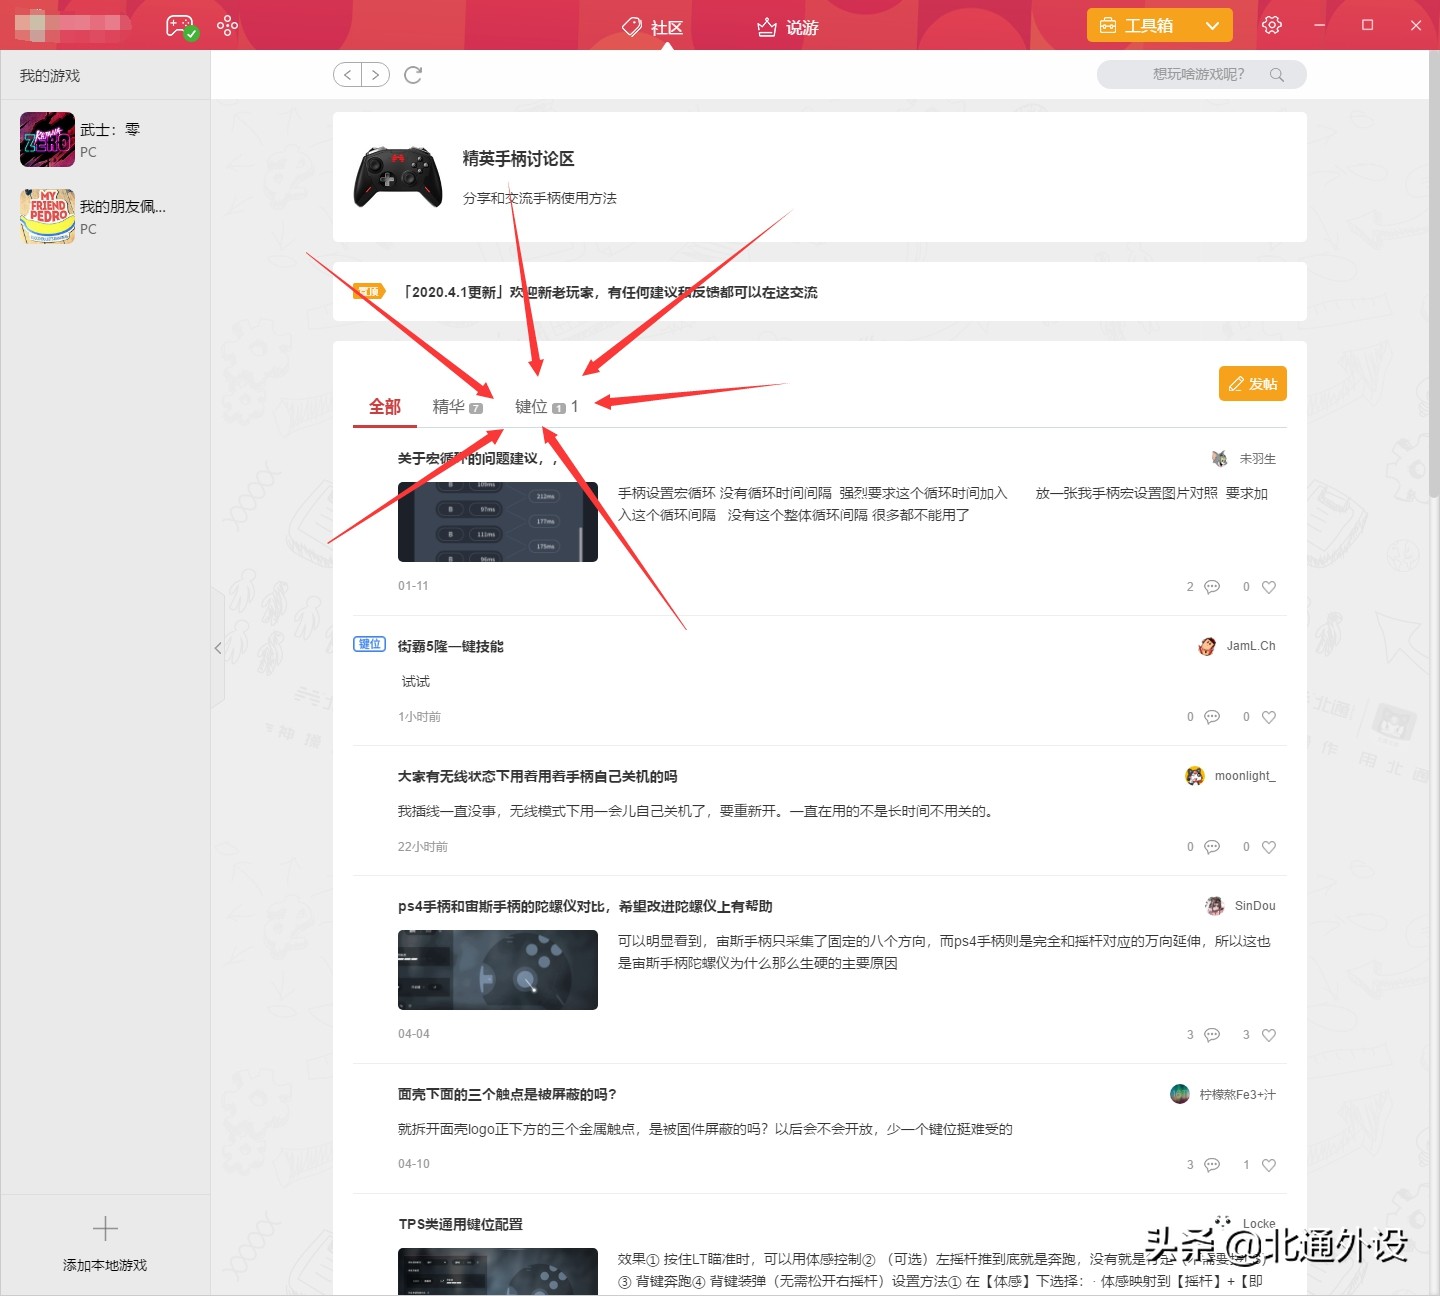
Task: Like the 街霸5隆一键技能 post
Action: click(1269, 717)
